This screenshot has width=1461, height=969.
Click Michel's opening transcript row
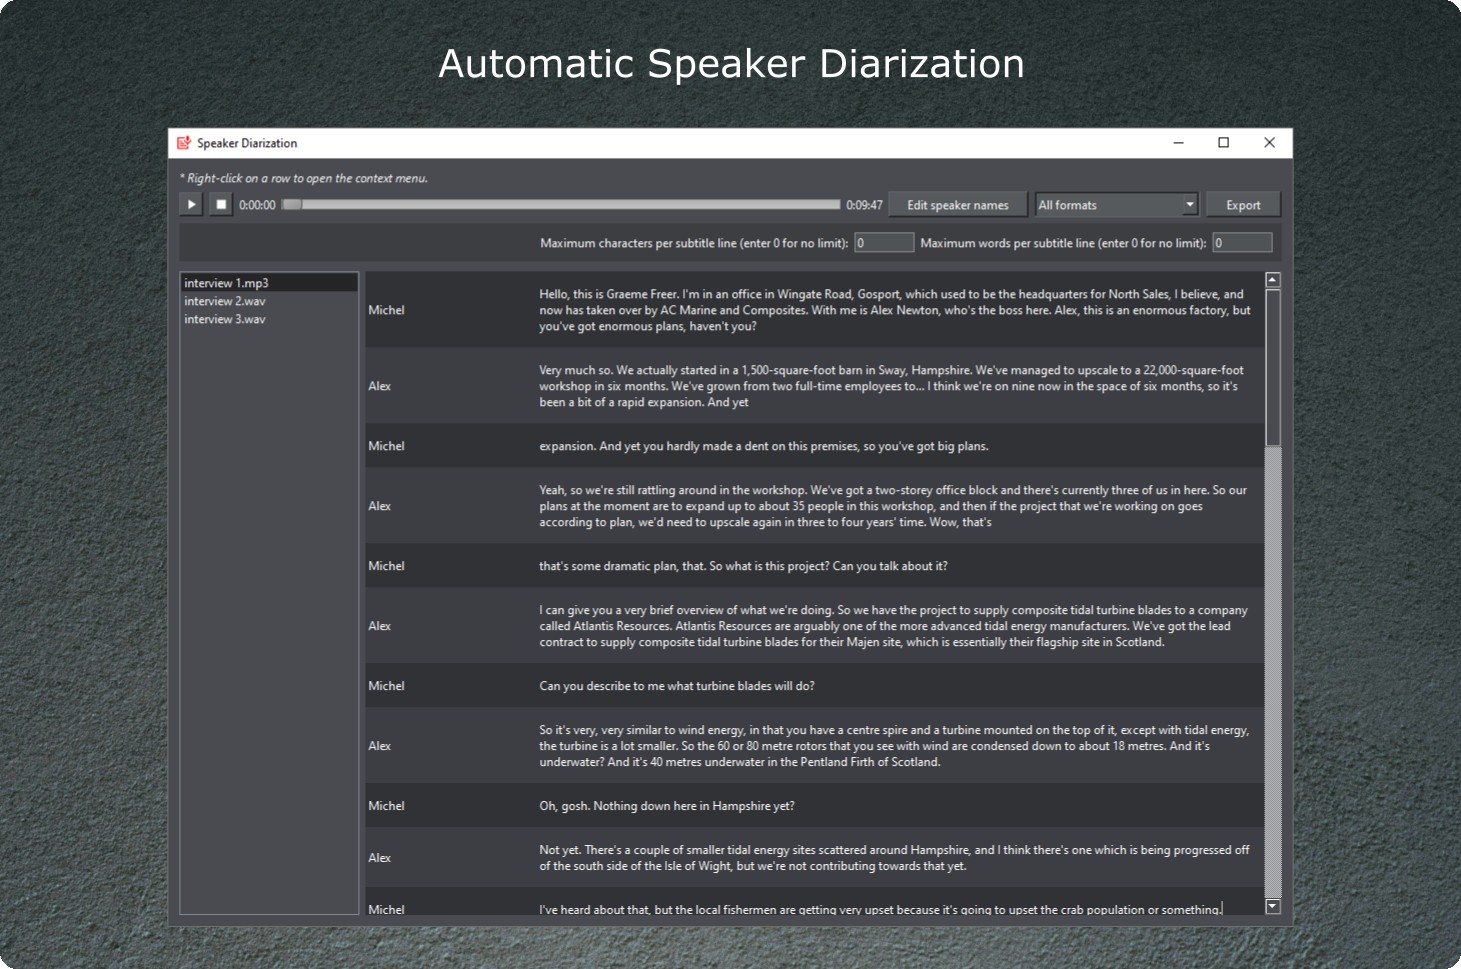(800, 310)
